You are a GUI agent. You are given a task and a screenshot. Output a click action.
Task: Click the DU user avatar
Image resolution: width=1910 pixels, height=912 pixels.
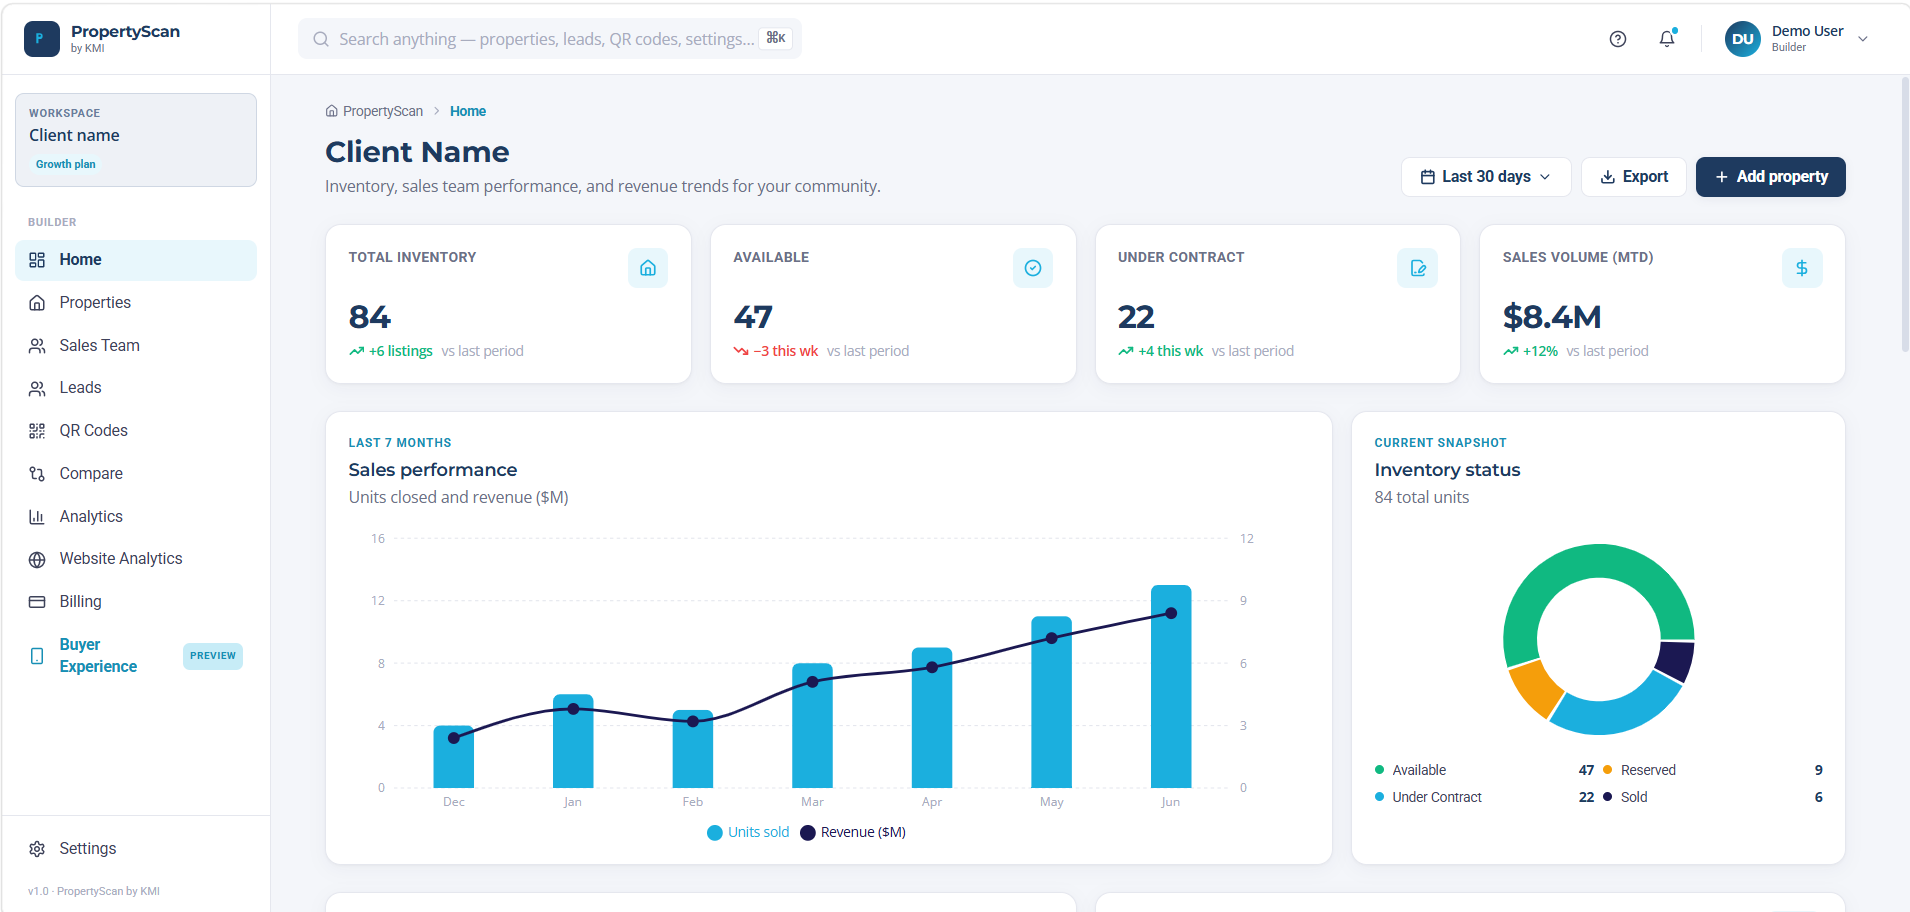click(x=1743, y=39)
